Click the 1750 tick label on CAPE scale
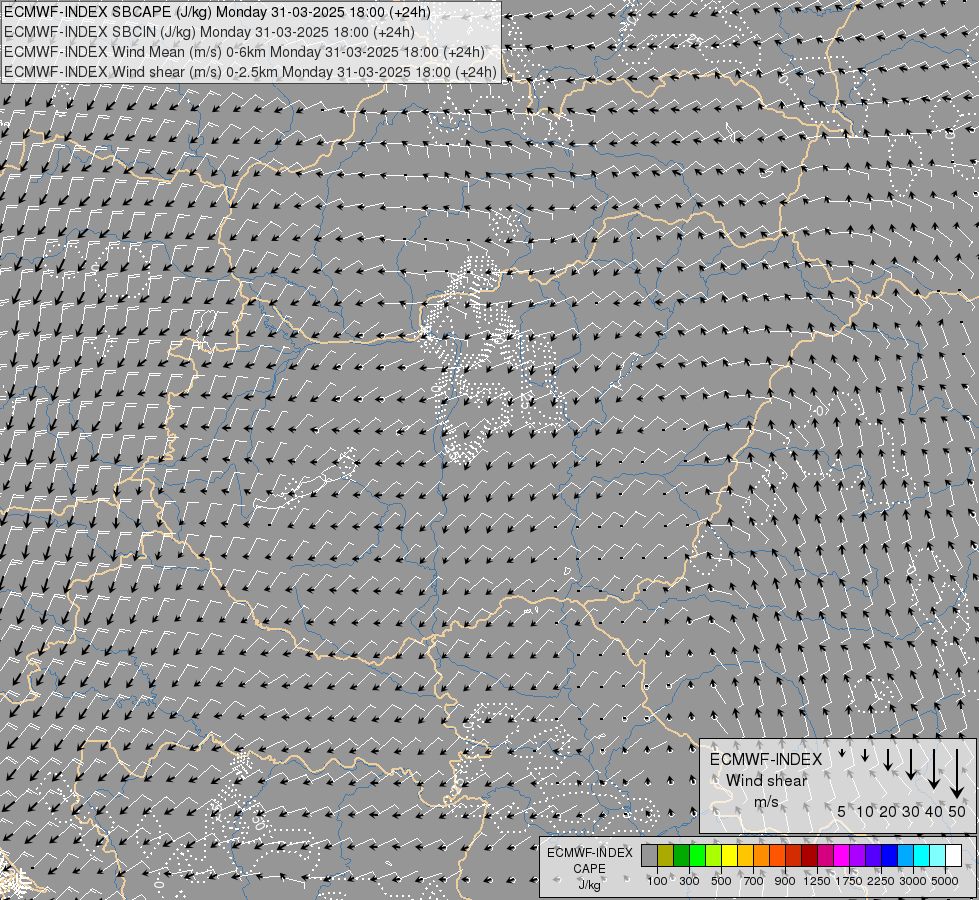Image resolution: width=979 pixels, height=900 pixels. (849, 881)
